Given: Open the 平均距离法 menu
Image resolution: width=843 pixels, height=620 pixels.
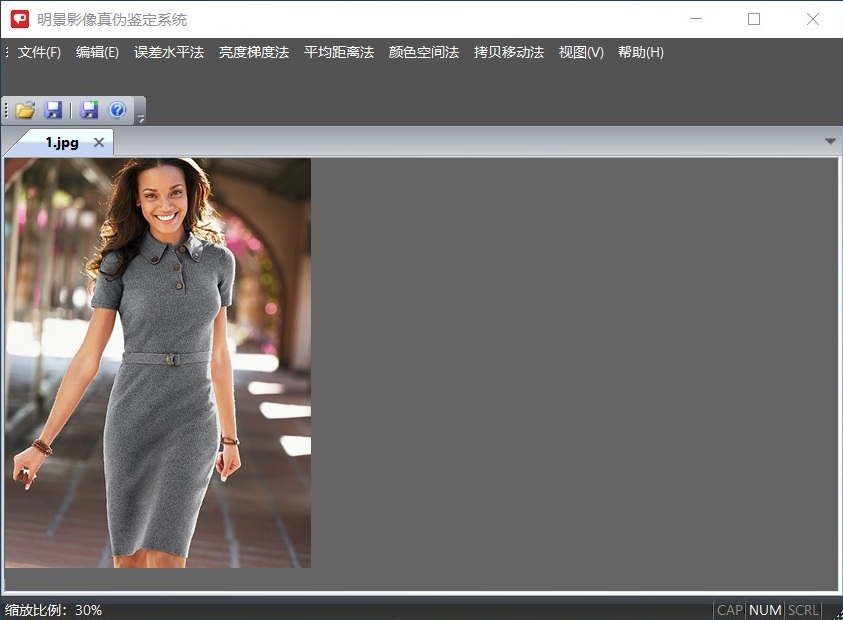Looking at the screenshot, I should (339, 52).
